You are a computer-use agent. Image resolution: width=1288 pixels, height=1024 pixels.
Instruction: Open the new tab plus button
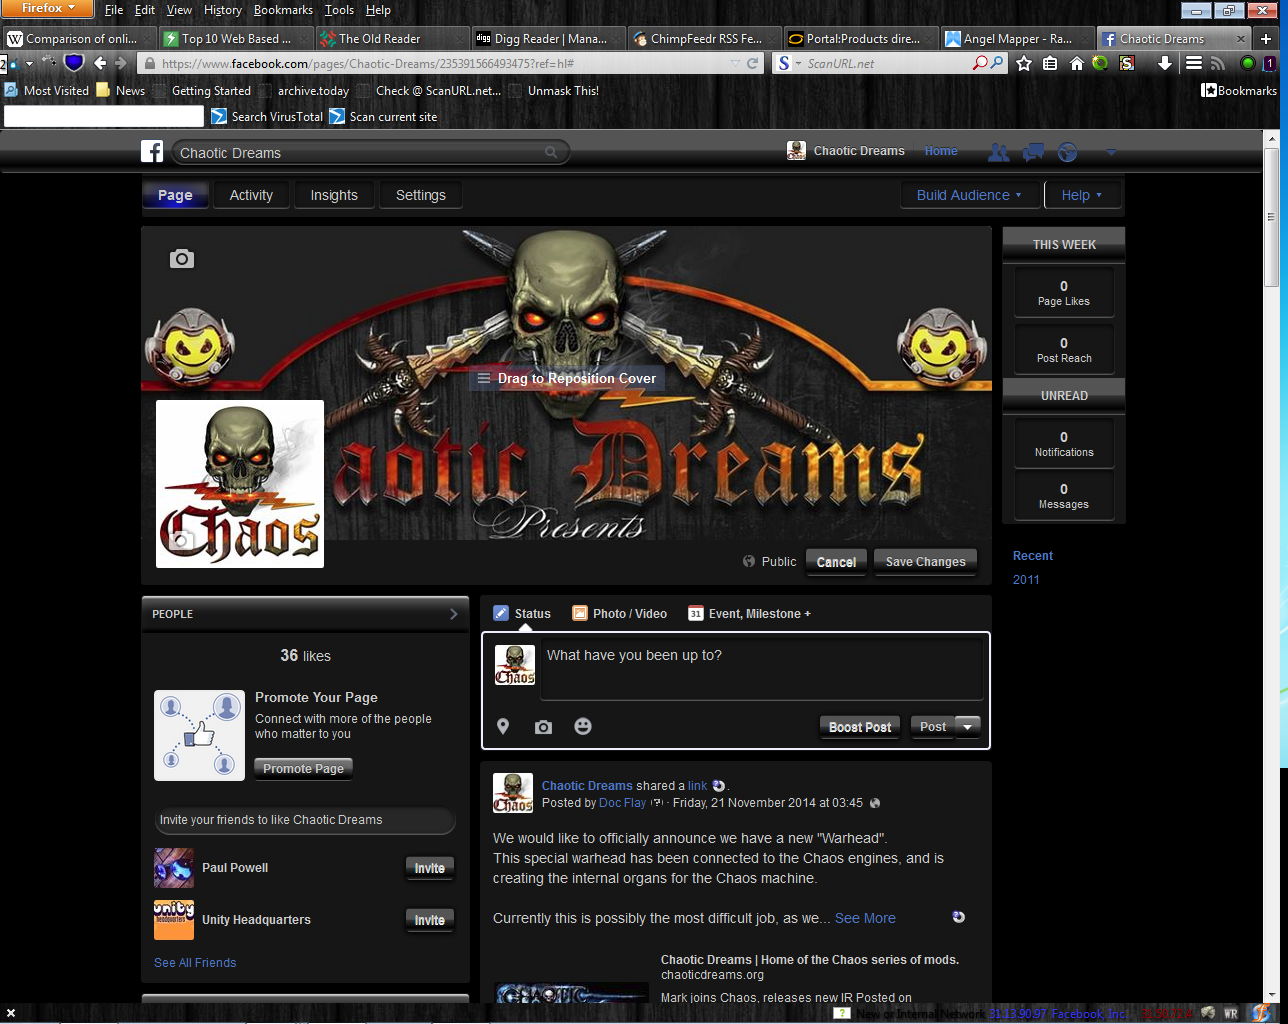[1266, 39]
